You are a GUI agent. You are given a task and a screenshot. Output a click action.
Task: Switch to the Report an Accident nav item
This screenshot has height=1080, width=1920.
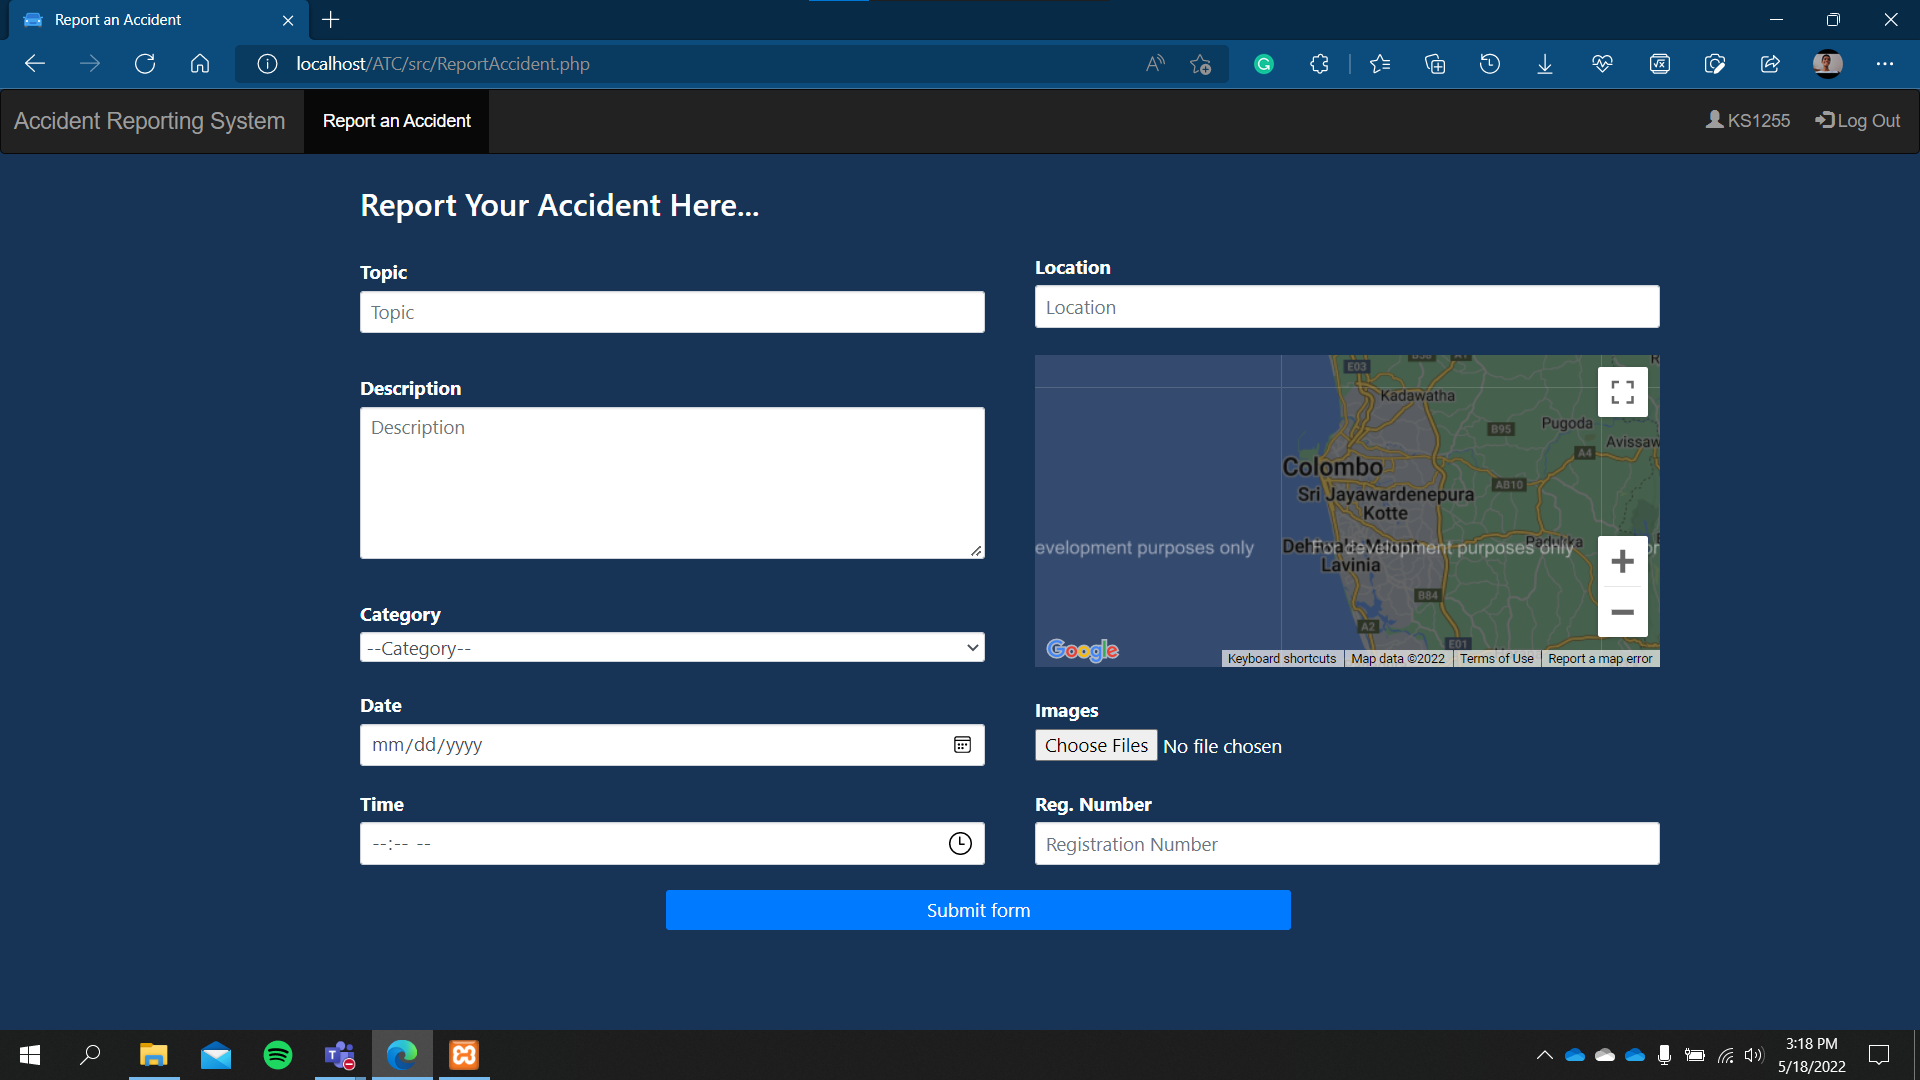pos(396,120)
